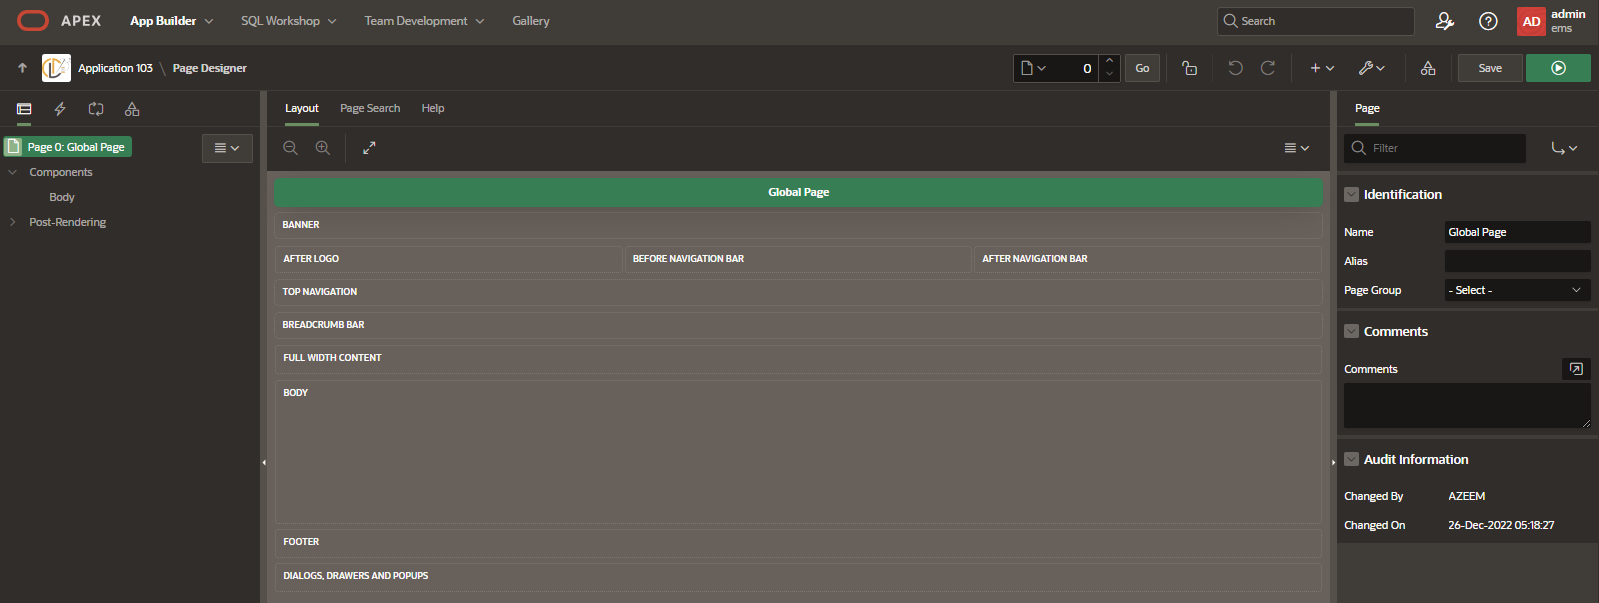Screen dimensions: 1599x603
Task: Switch to the Processing tab icon
Action: (x=96, y=109)
